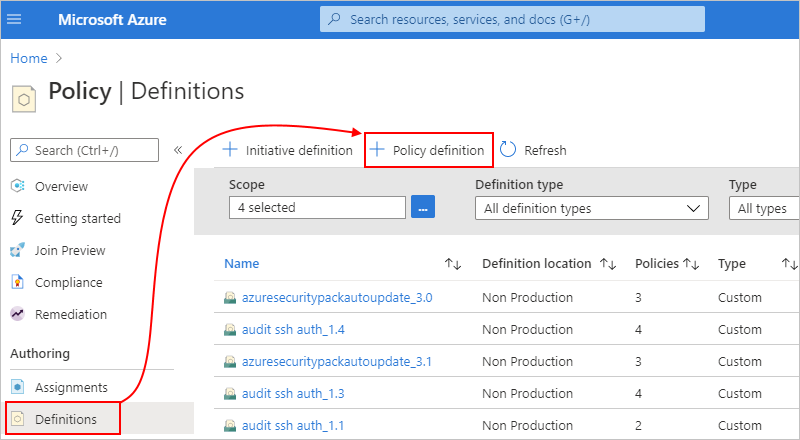Screen dimensions: 800x440
Task: Open azuresecuritypackautoupdate_3.0 link
Action: (x=337, y=297)
